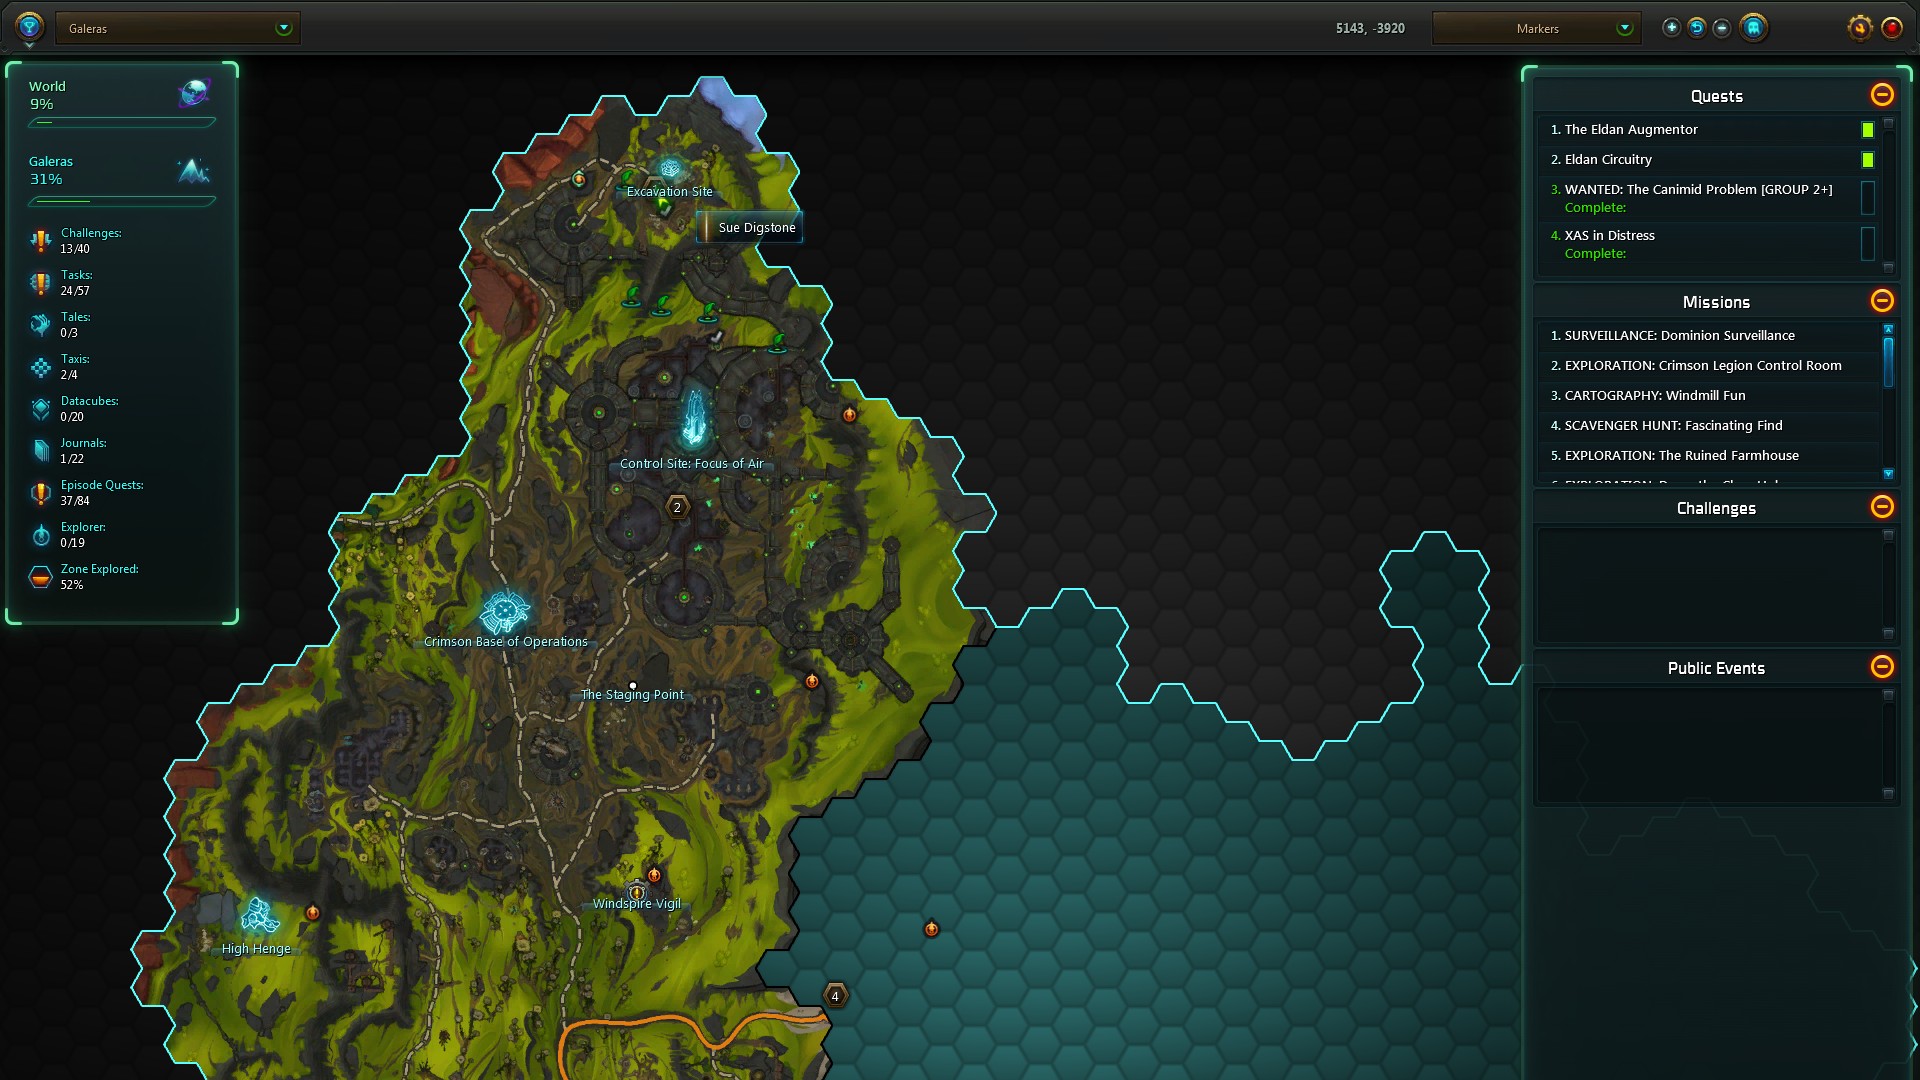The width and height of the screenshot is (1920, 1080).
Task: Click the Galeras mountain icon
Action: (194, 170)
